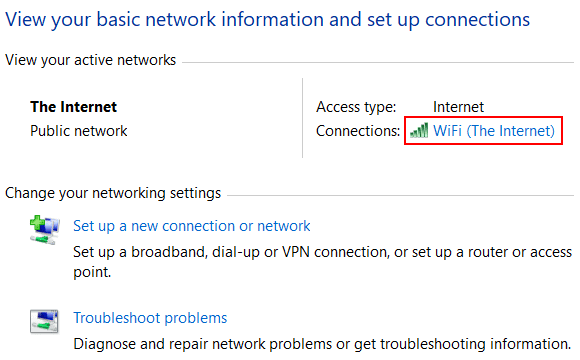Click the 'Diagnose and repair network problems' description
Viewport: 580px width, 360px height.
[x=322, y=344]
